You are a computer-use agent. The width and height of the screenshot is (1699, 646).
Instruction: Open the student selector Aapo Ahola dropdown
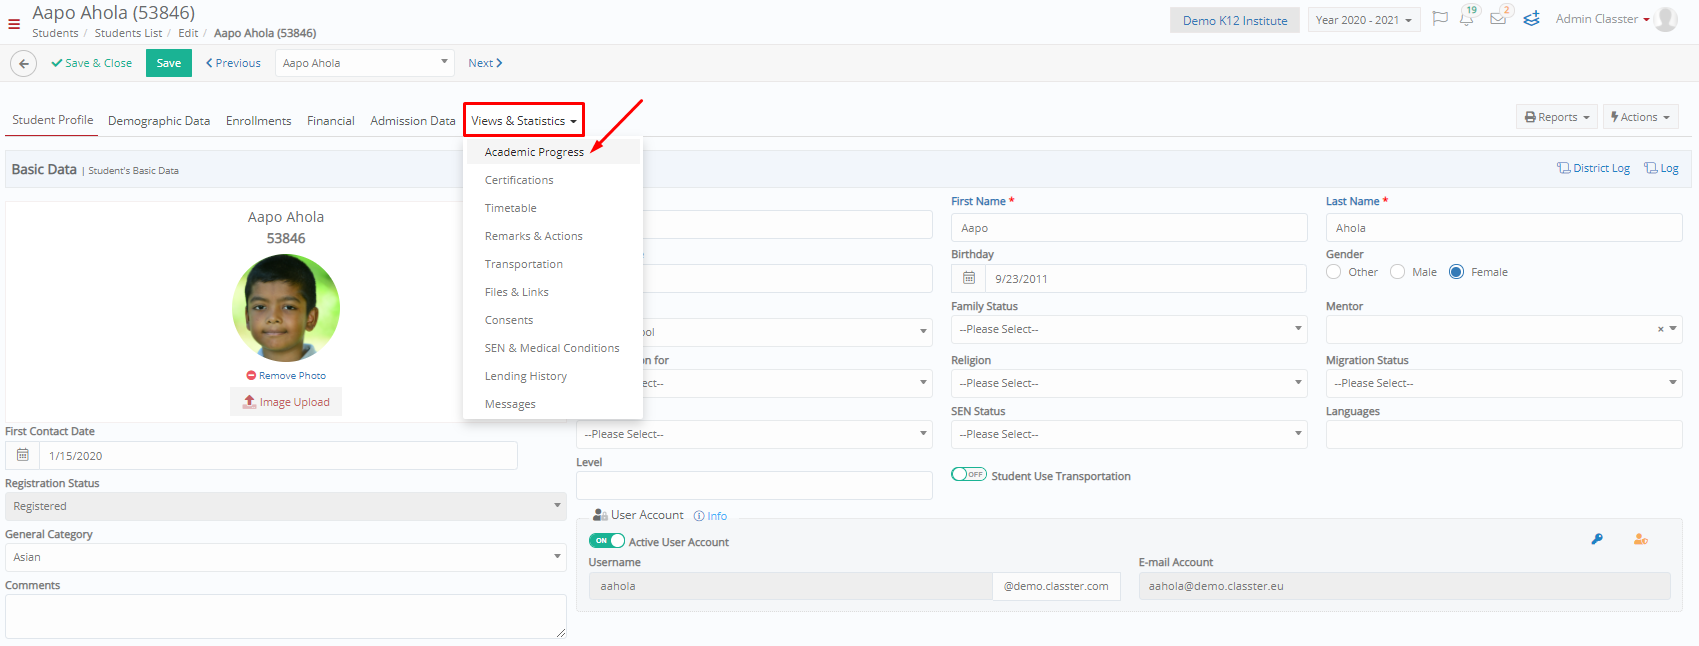pyautogui.click(x=365, y=63)
